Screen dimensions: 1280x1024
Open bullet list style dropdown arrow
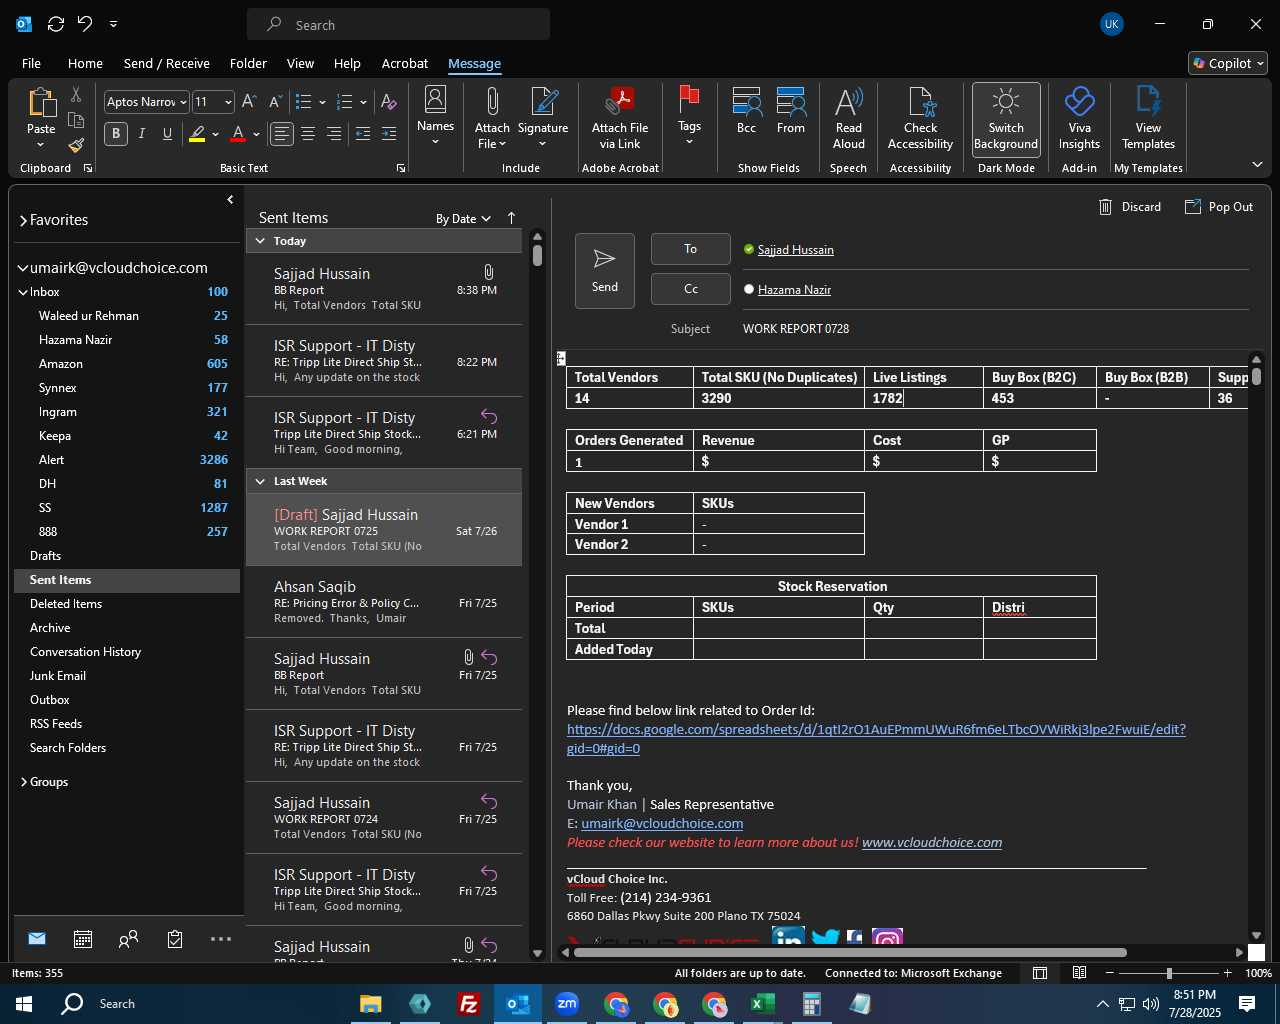click(x=323, y=102)
